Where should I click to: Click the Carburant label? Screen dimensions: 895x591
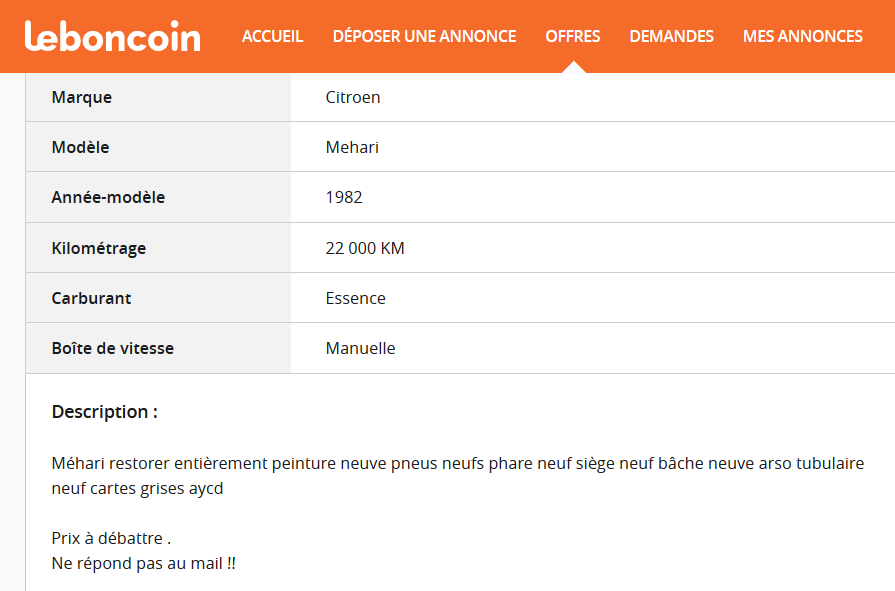[x=91, y=298]
